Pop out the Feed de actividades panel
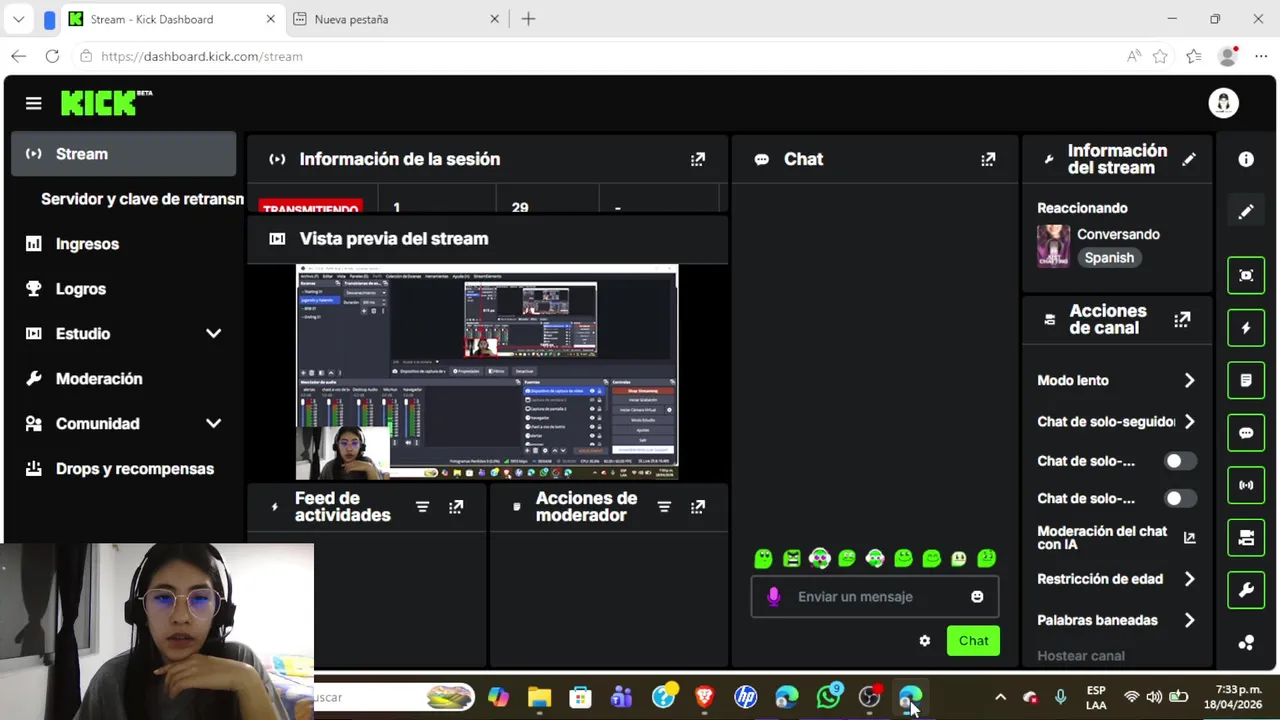This screenshot has height=720, width=1280. click(x=456, y=507)
